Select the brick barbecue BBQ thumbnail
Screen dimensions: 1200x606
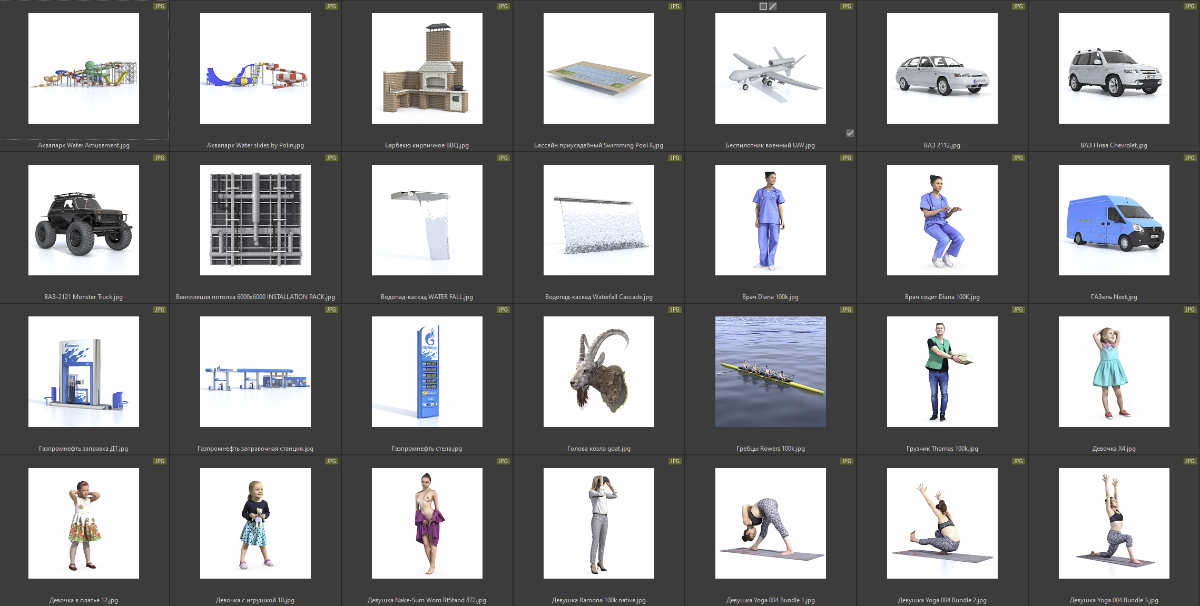(x=427, y=68)
